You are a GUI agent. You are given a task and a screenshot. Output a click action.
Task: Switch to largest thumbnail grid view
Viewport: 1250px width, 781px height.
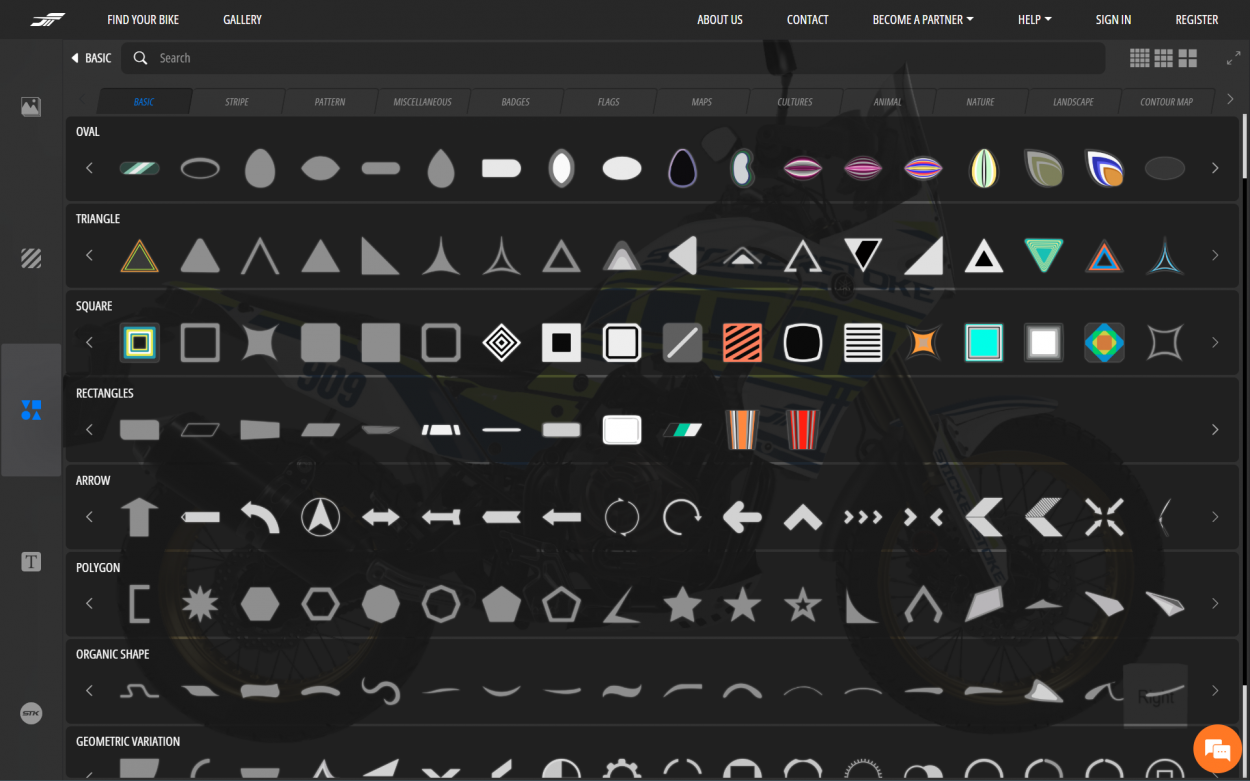point(1187,59)
